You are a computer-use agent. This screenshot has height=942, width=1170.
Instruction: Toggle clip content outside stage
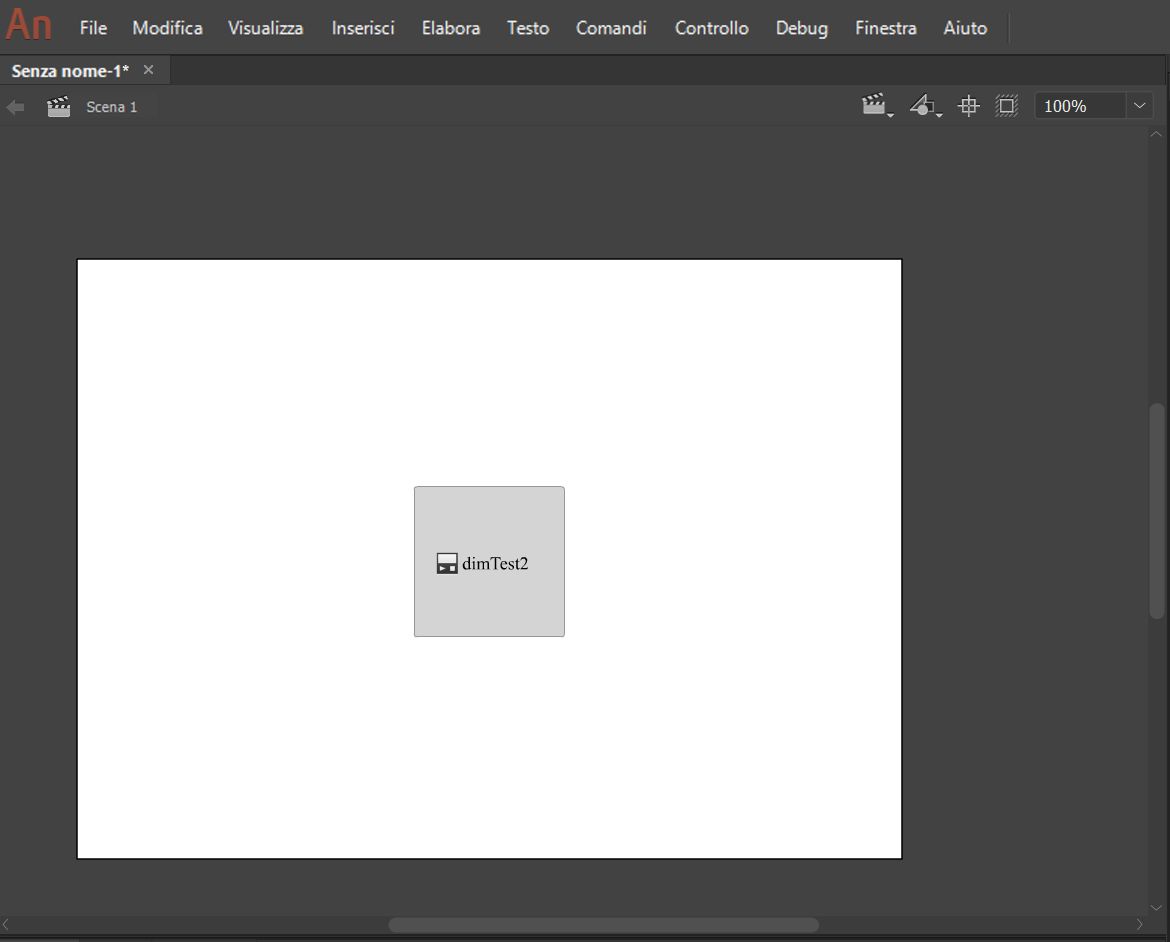pyautogui.click(x=1006, y=104)
